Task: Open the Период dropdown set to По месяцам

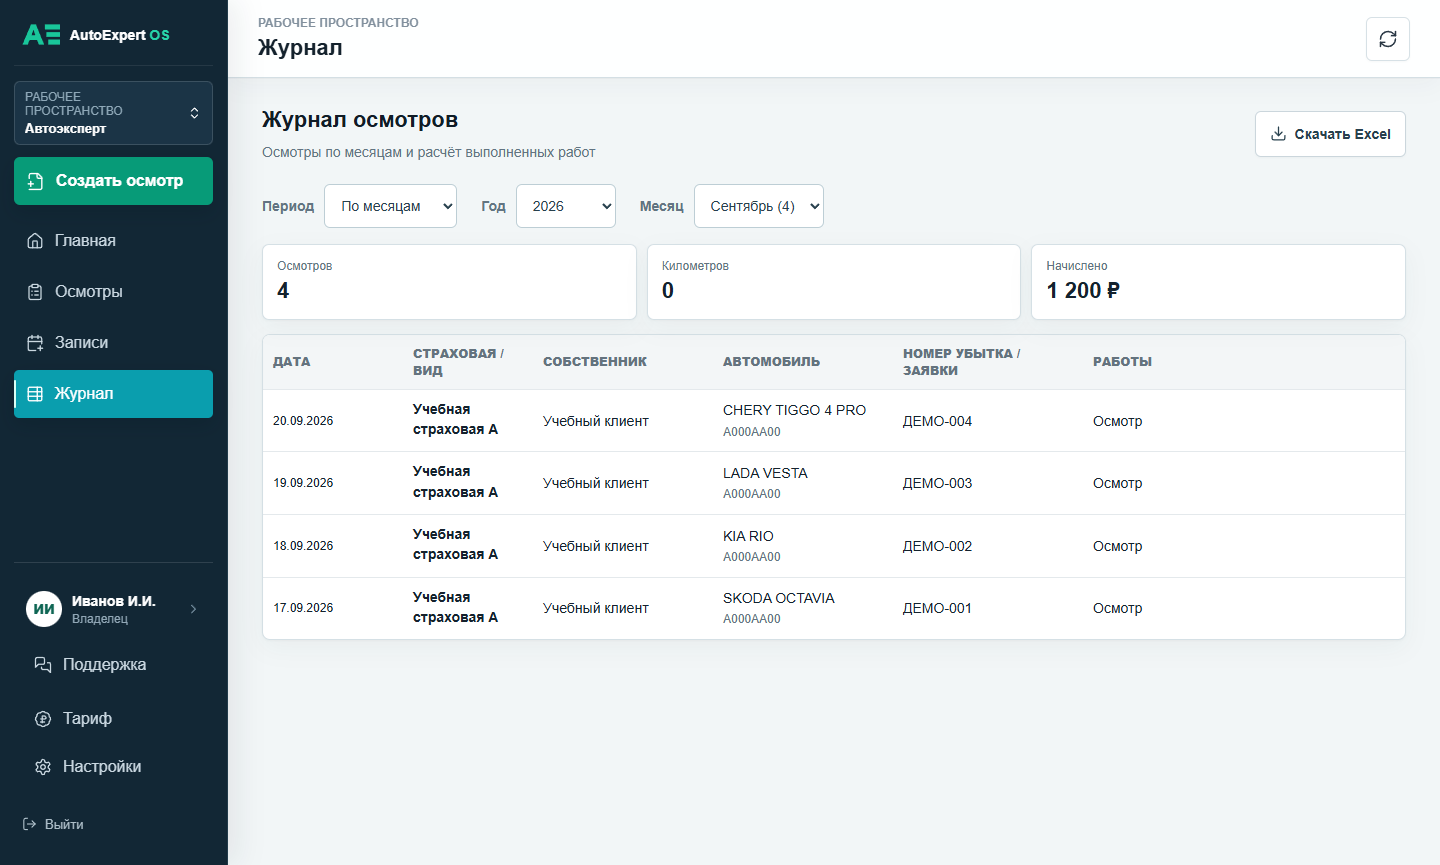Action: pyautogui.click(x=390, y=206)
